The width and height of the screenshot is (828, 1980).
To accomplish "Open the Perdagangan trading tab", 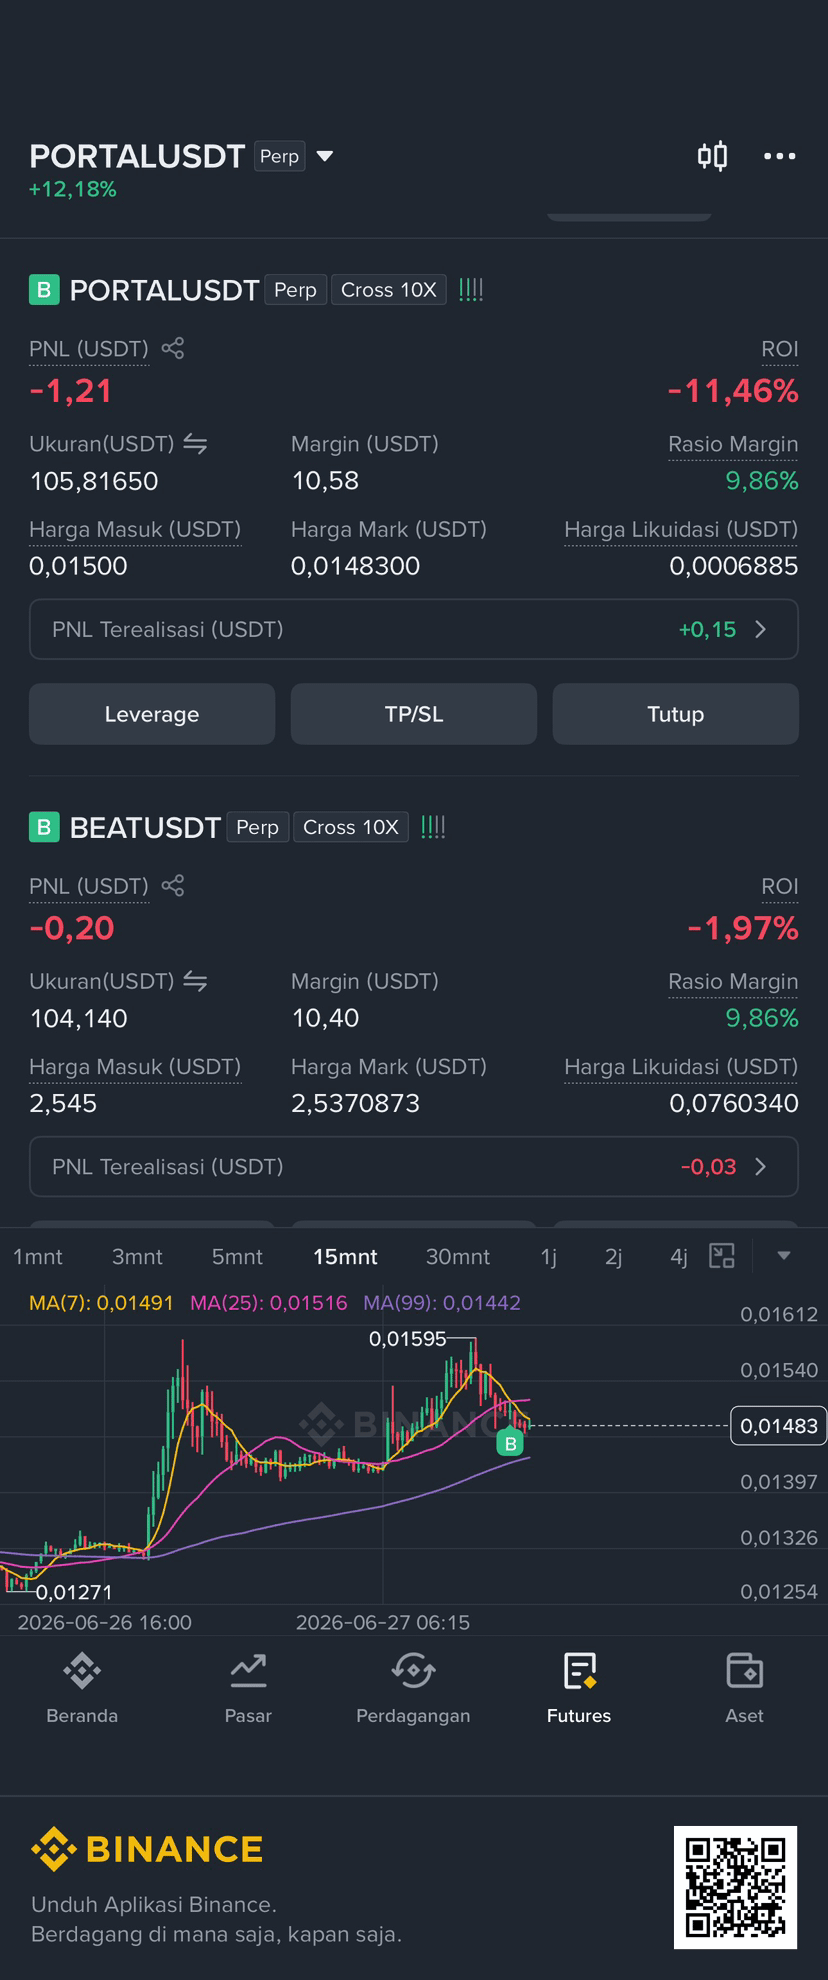I will (x=413, y=1688).
